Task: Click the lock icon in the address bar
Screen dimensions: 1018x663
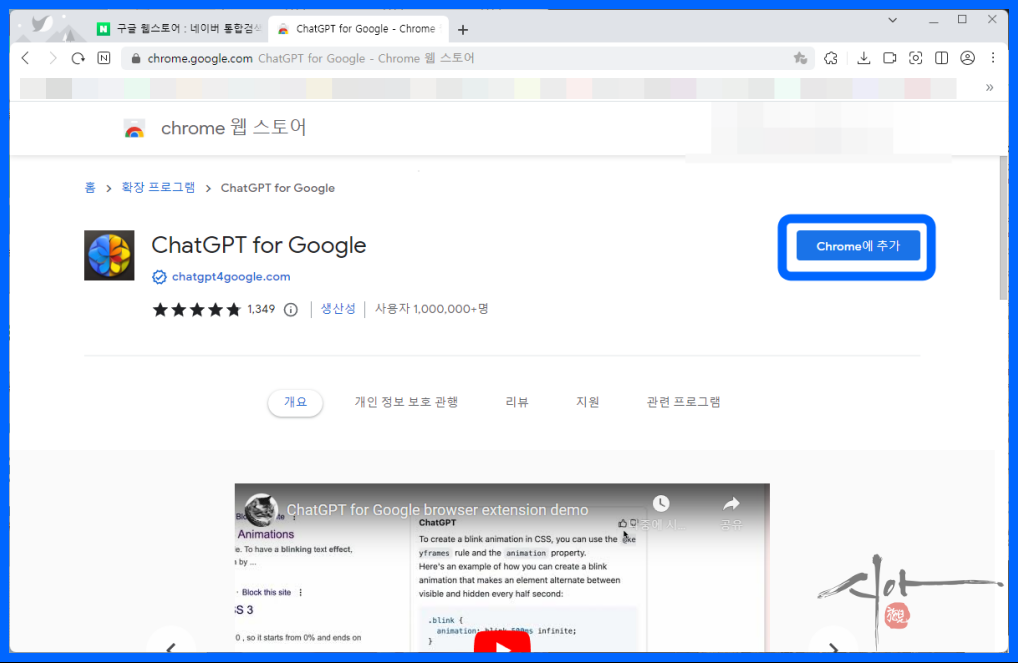Action: coord(136,58)
